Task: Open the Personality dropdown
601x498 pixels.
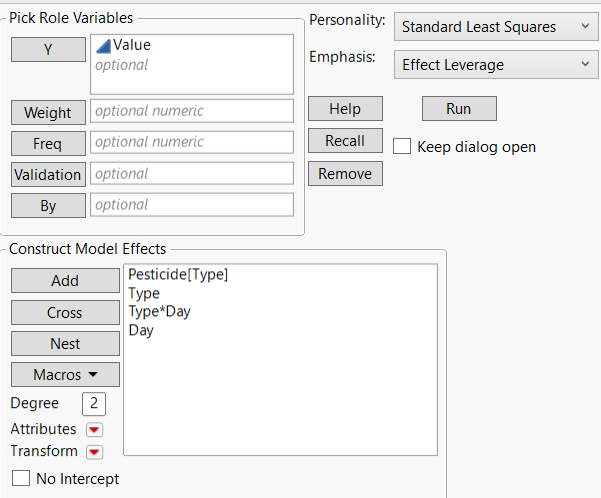Action: [496, 27]
